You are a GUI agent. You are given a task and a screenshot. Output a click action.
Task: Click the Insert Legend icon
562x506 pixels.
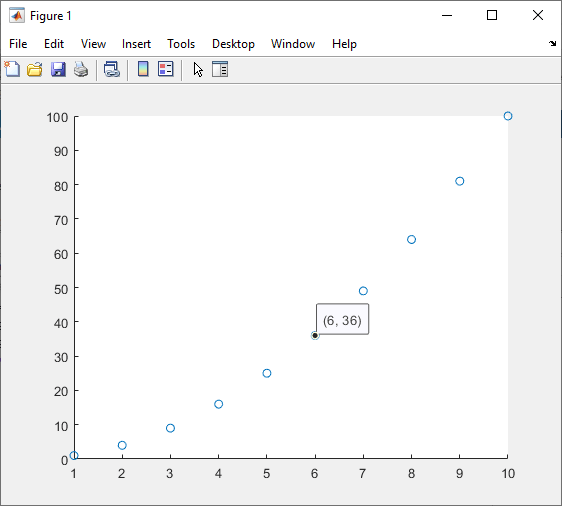pyautogui.click(x=166, y=69)
